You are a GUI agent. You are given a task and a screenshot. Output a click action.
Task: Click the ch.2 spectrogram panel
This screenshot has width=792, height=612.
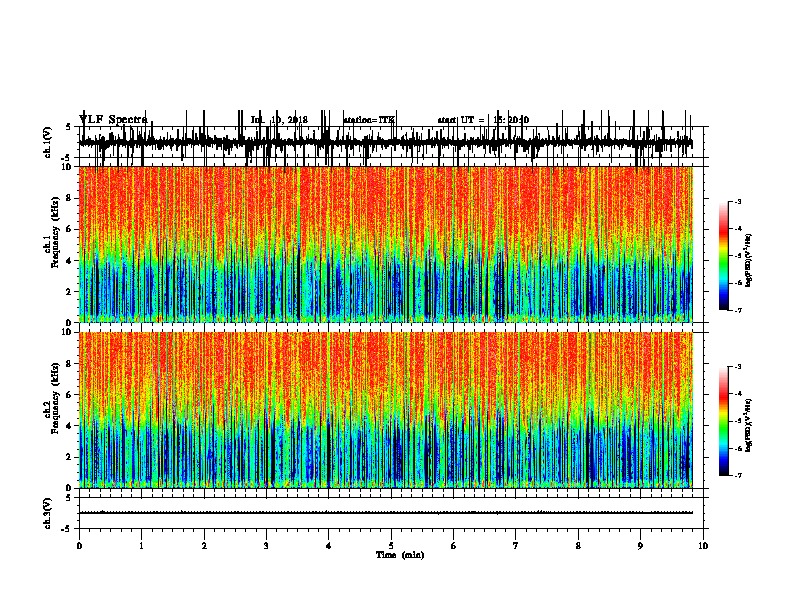point(385,410)
